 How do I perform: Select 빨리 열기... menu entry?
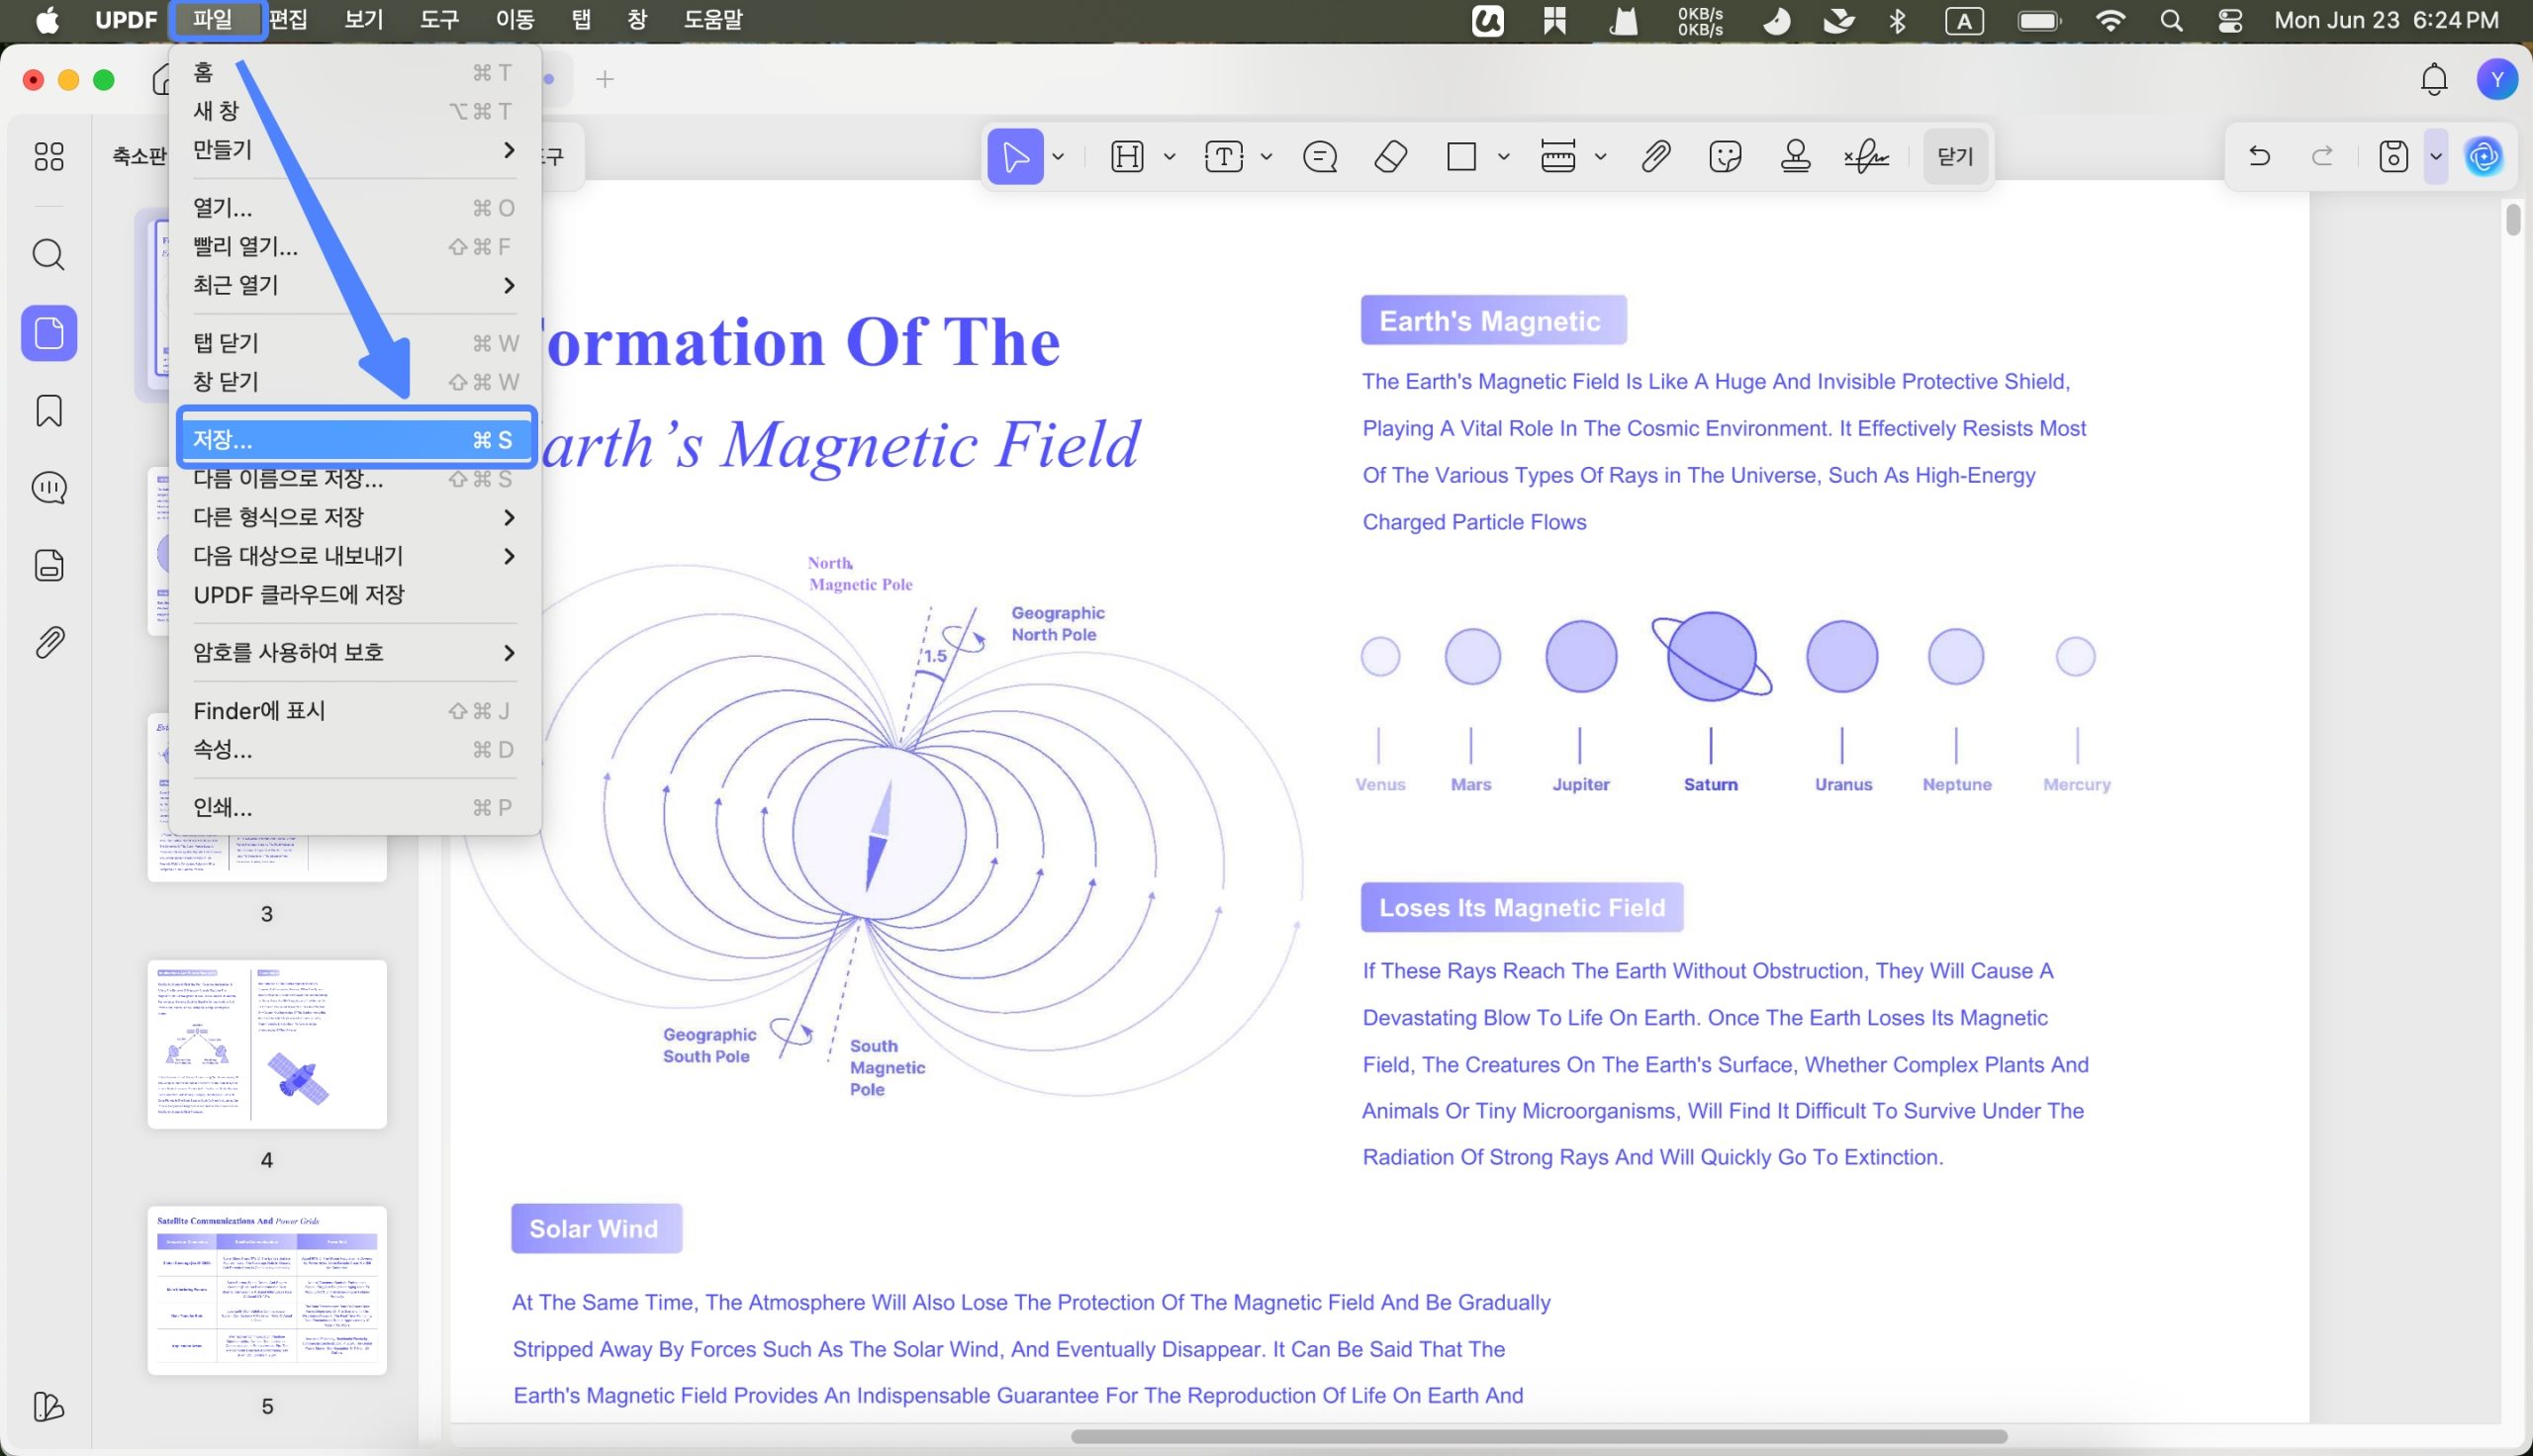(x=355, y=247)
